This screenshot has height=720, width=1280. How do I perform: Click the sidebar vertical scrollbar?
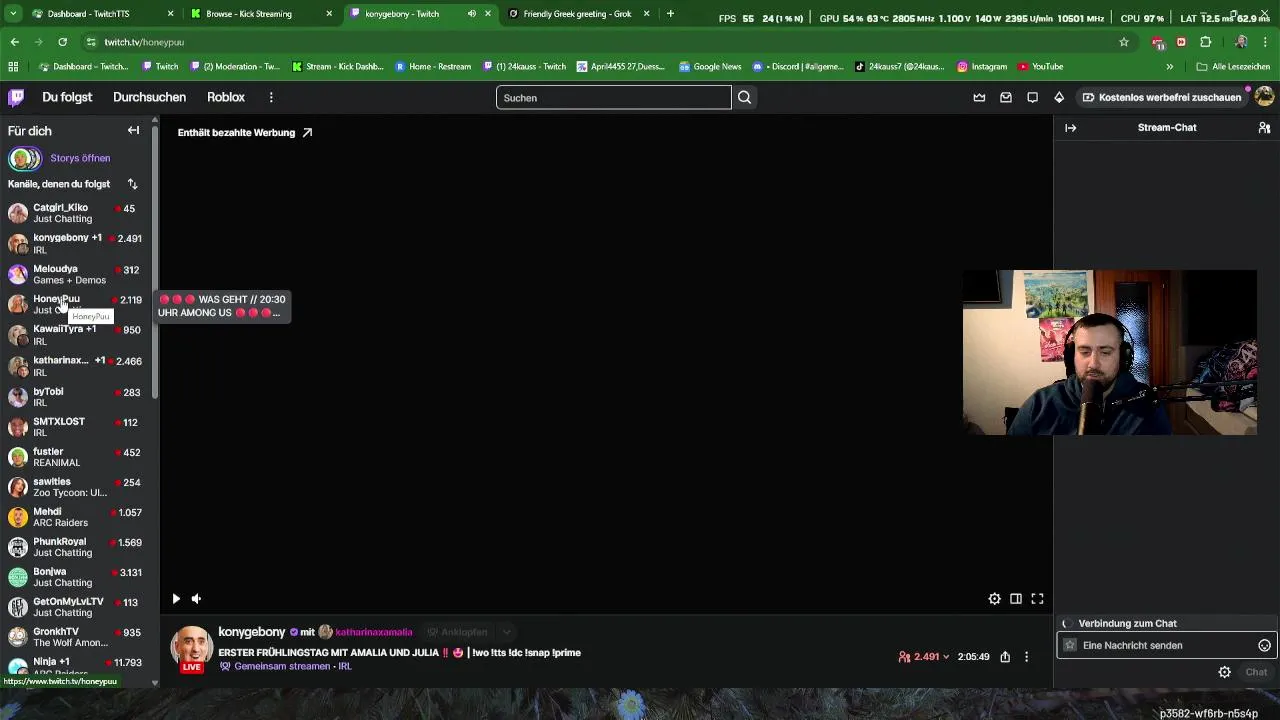(x=155, y=260)
